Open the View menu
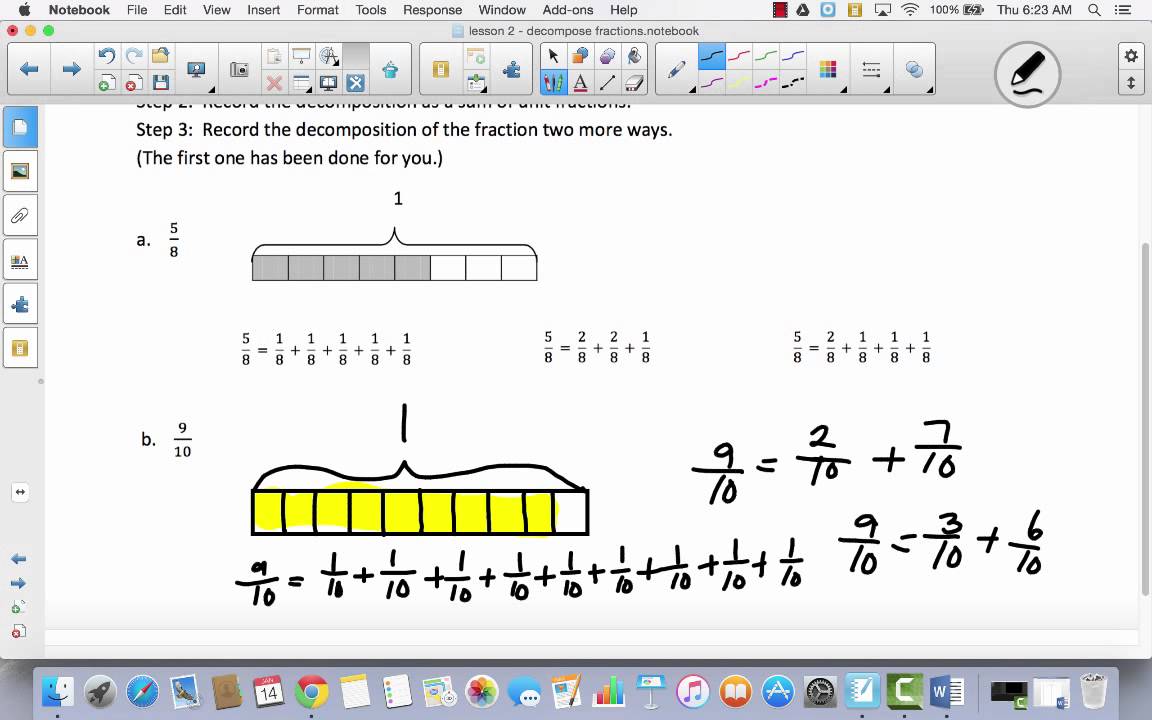The width and height of the screenshot is (1152, 720). coord(216,10)
